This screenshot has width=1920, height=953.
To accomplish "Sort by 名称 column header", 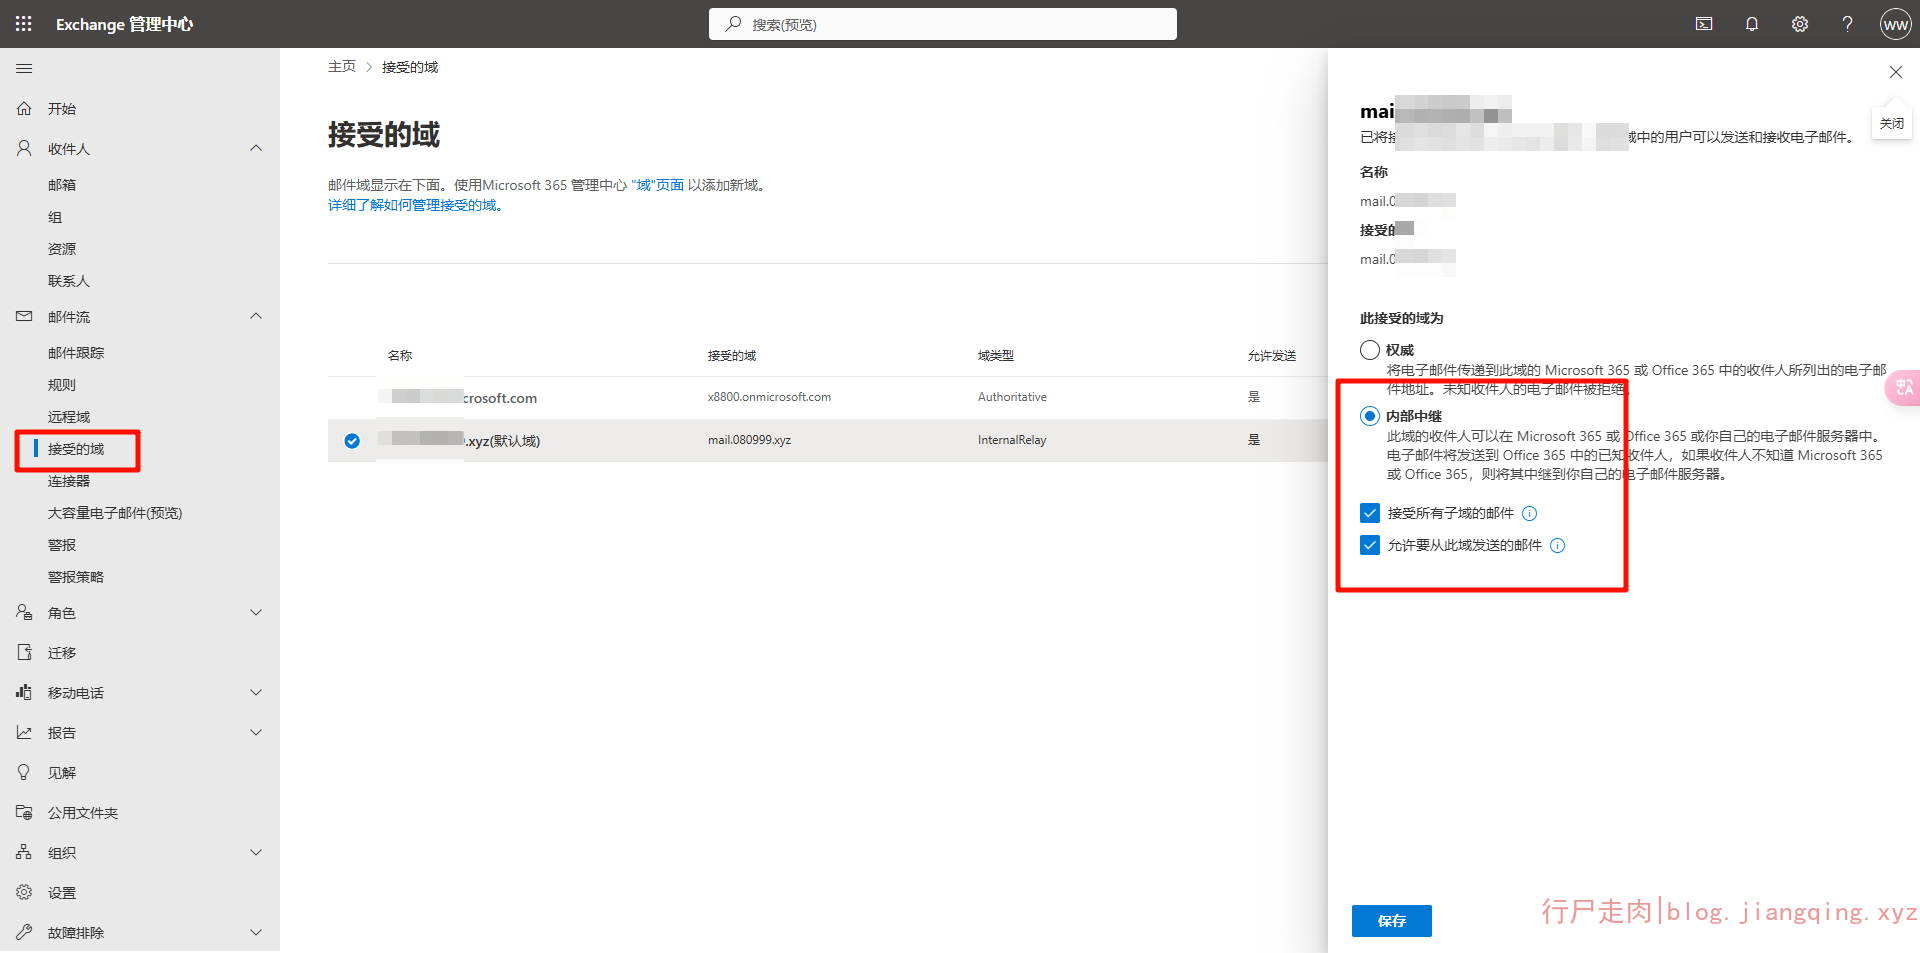I will click(400, 356).
